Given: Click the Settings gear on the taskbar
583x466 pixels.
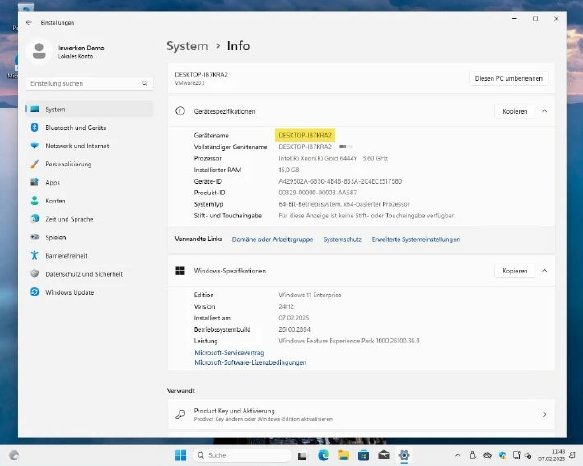Looking at the screenshot, I should tap(404, 455).
